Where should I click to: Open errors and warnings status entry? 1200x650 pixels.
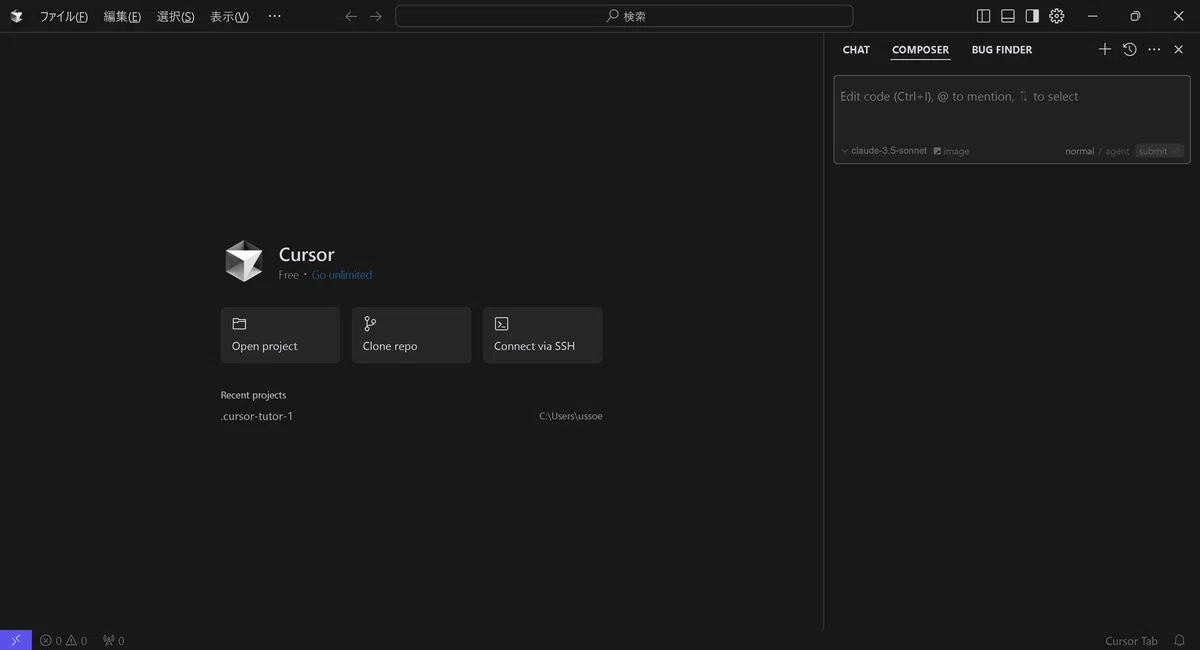click(63, 640)
